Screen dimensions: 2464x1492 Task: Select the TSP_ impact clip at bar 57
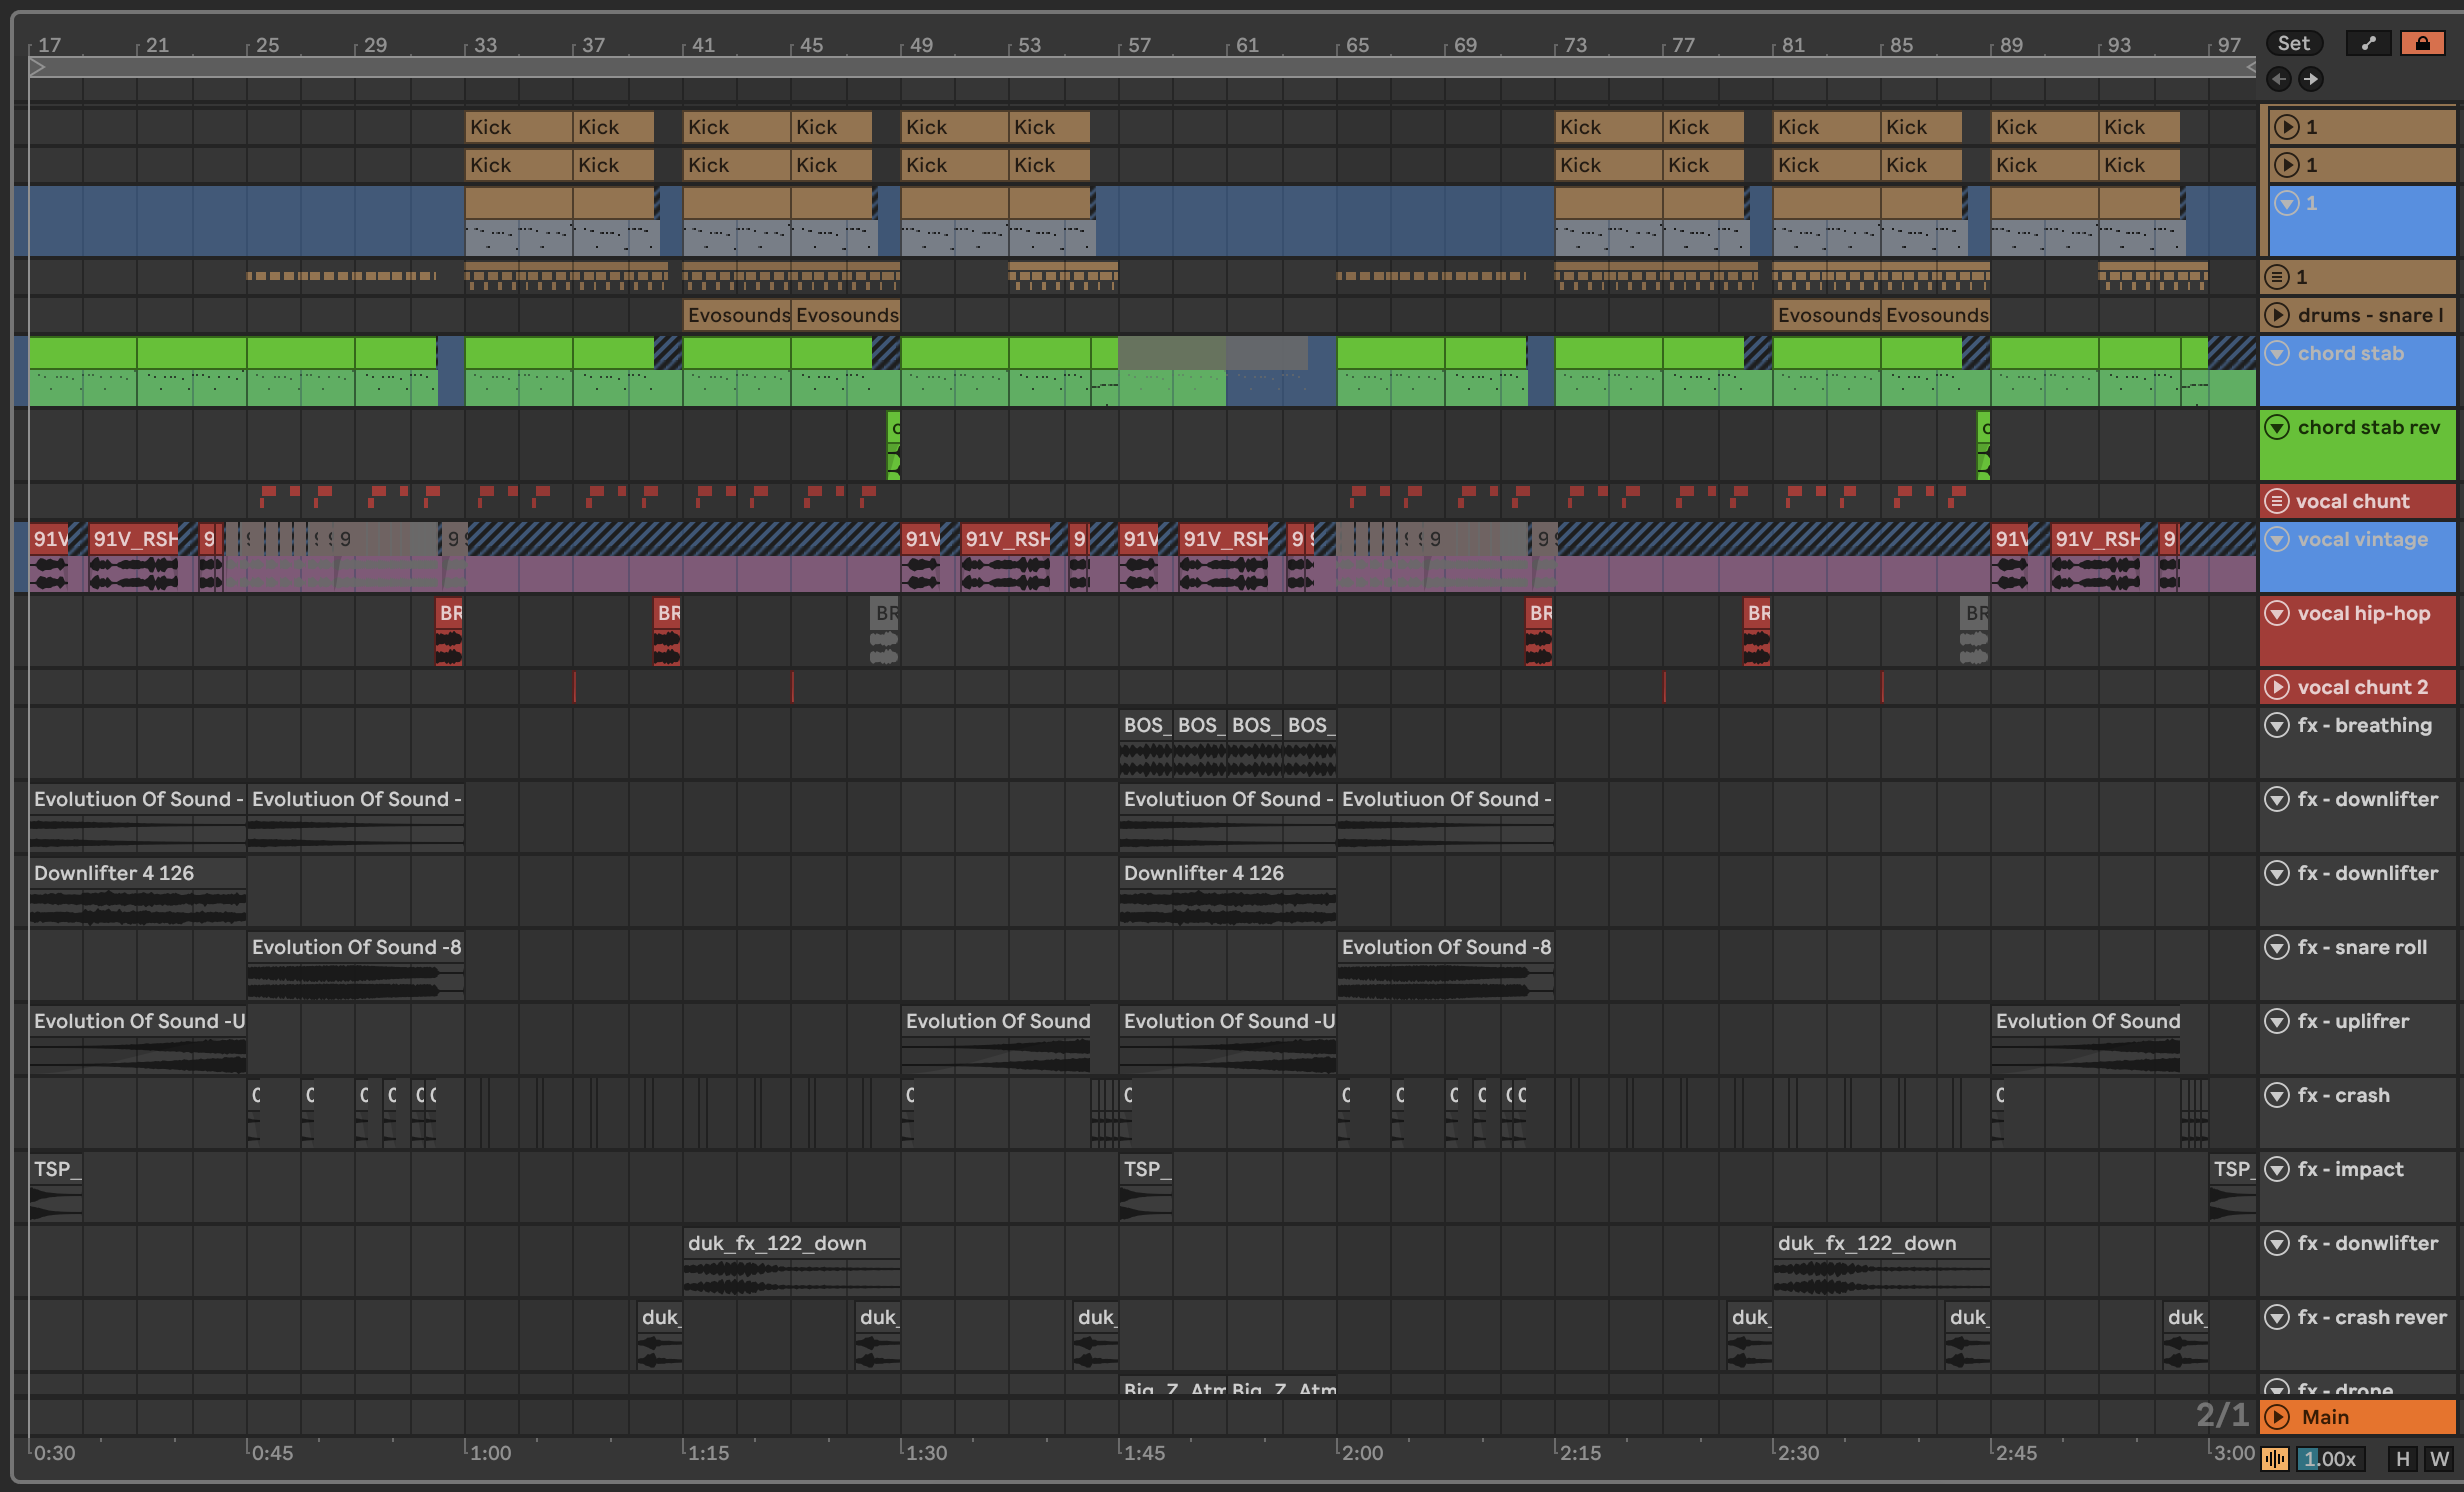(x=1145, y=1187)
